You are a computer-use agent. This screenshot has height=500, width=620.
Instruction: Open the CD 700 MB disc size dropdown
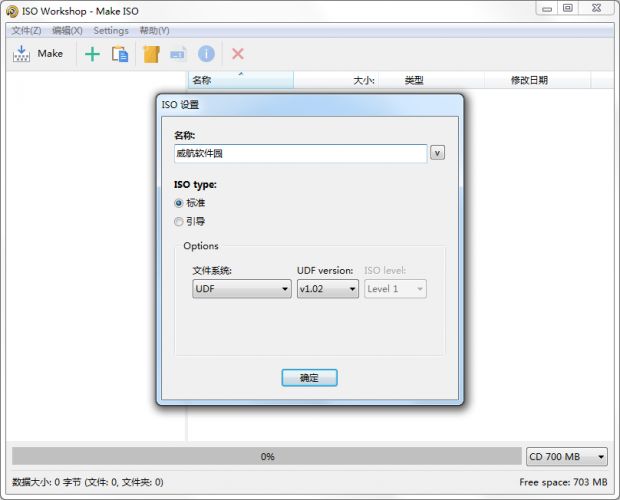point(566,457)
